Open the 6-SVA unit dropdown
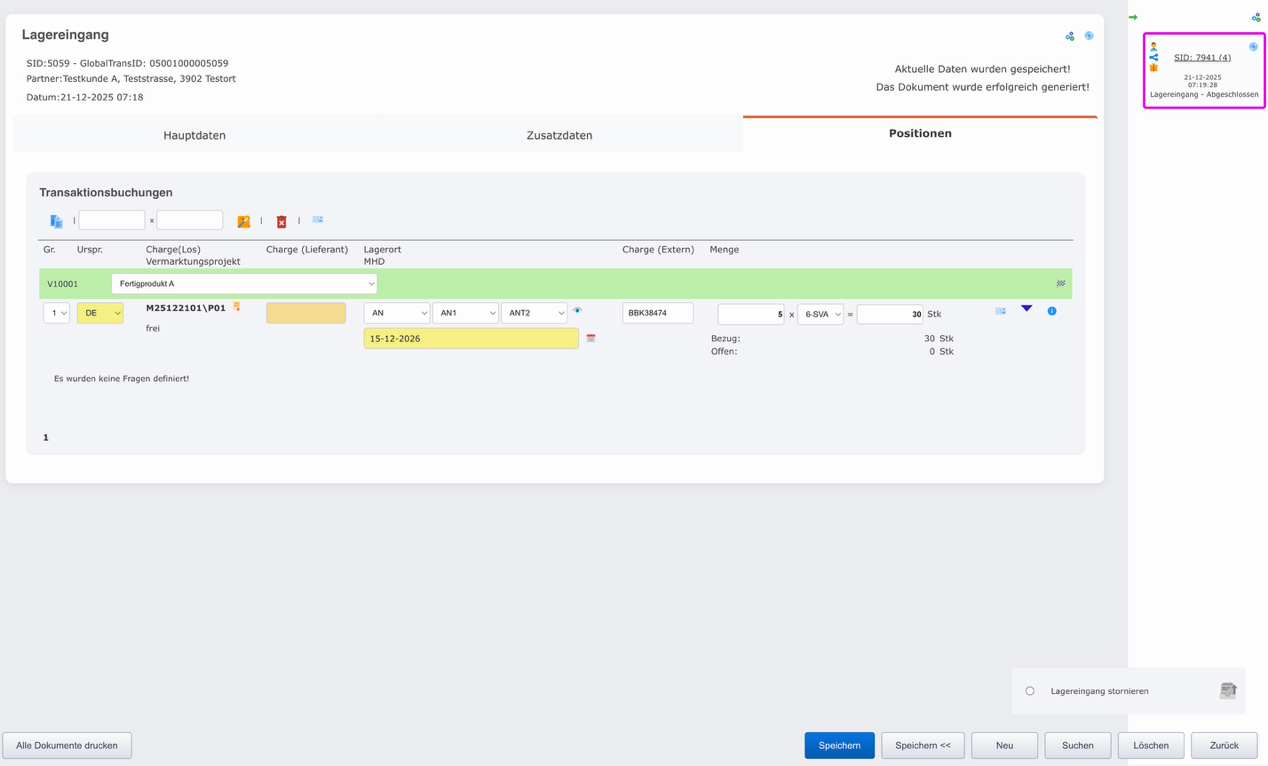 pyautogui.click(x=820, y=314)
